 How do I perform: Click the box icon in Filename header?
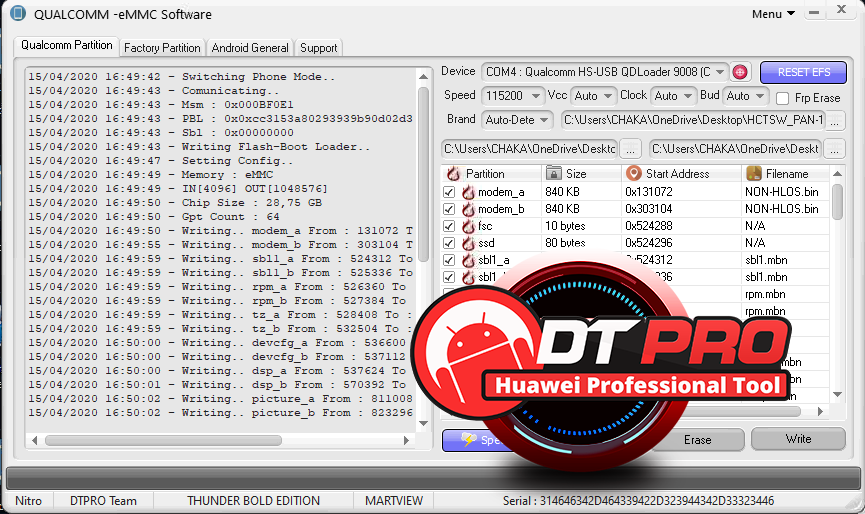pyautogui.click(x=754, y=173)
